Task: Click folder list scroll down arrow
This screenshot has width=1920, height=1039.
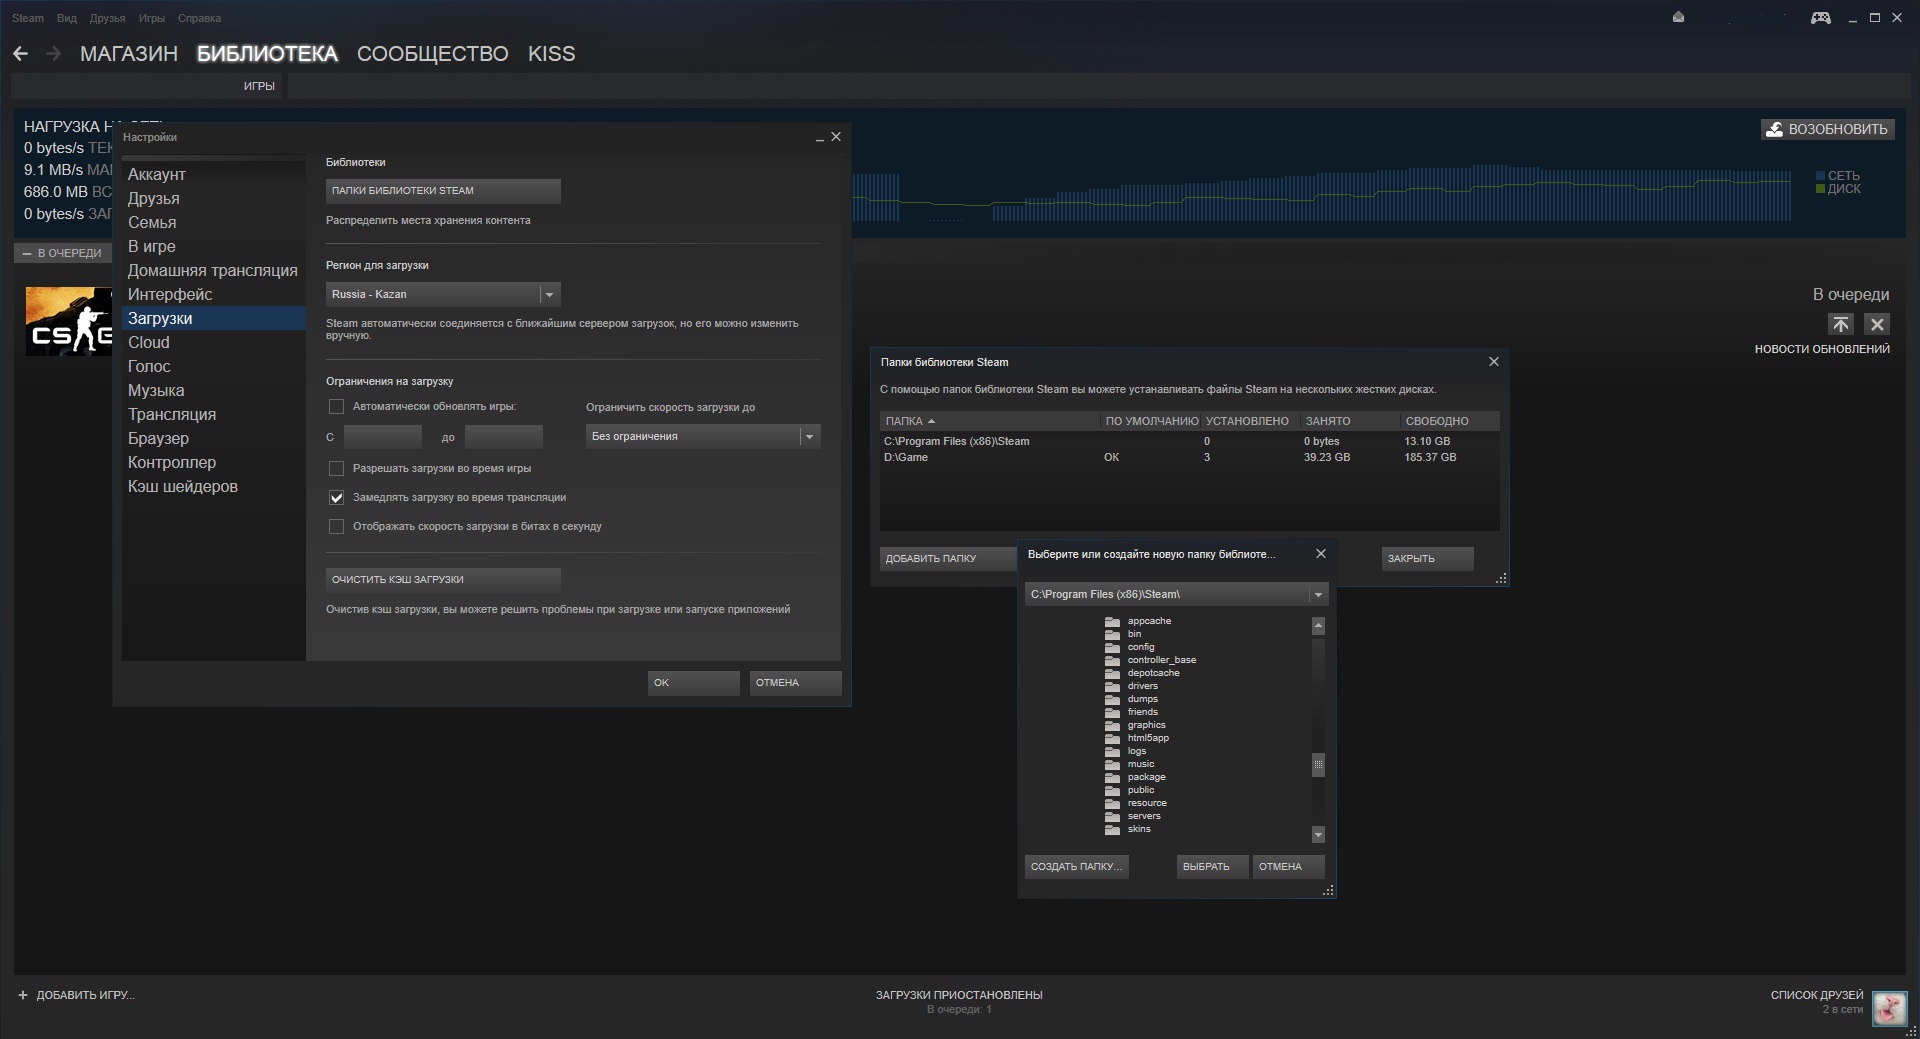Action: 1318,835
